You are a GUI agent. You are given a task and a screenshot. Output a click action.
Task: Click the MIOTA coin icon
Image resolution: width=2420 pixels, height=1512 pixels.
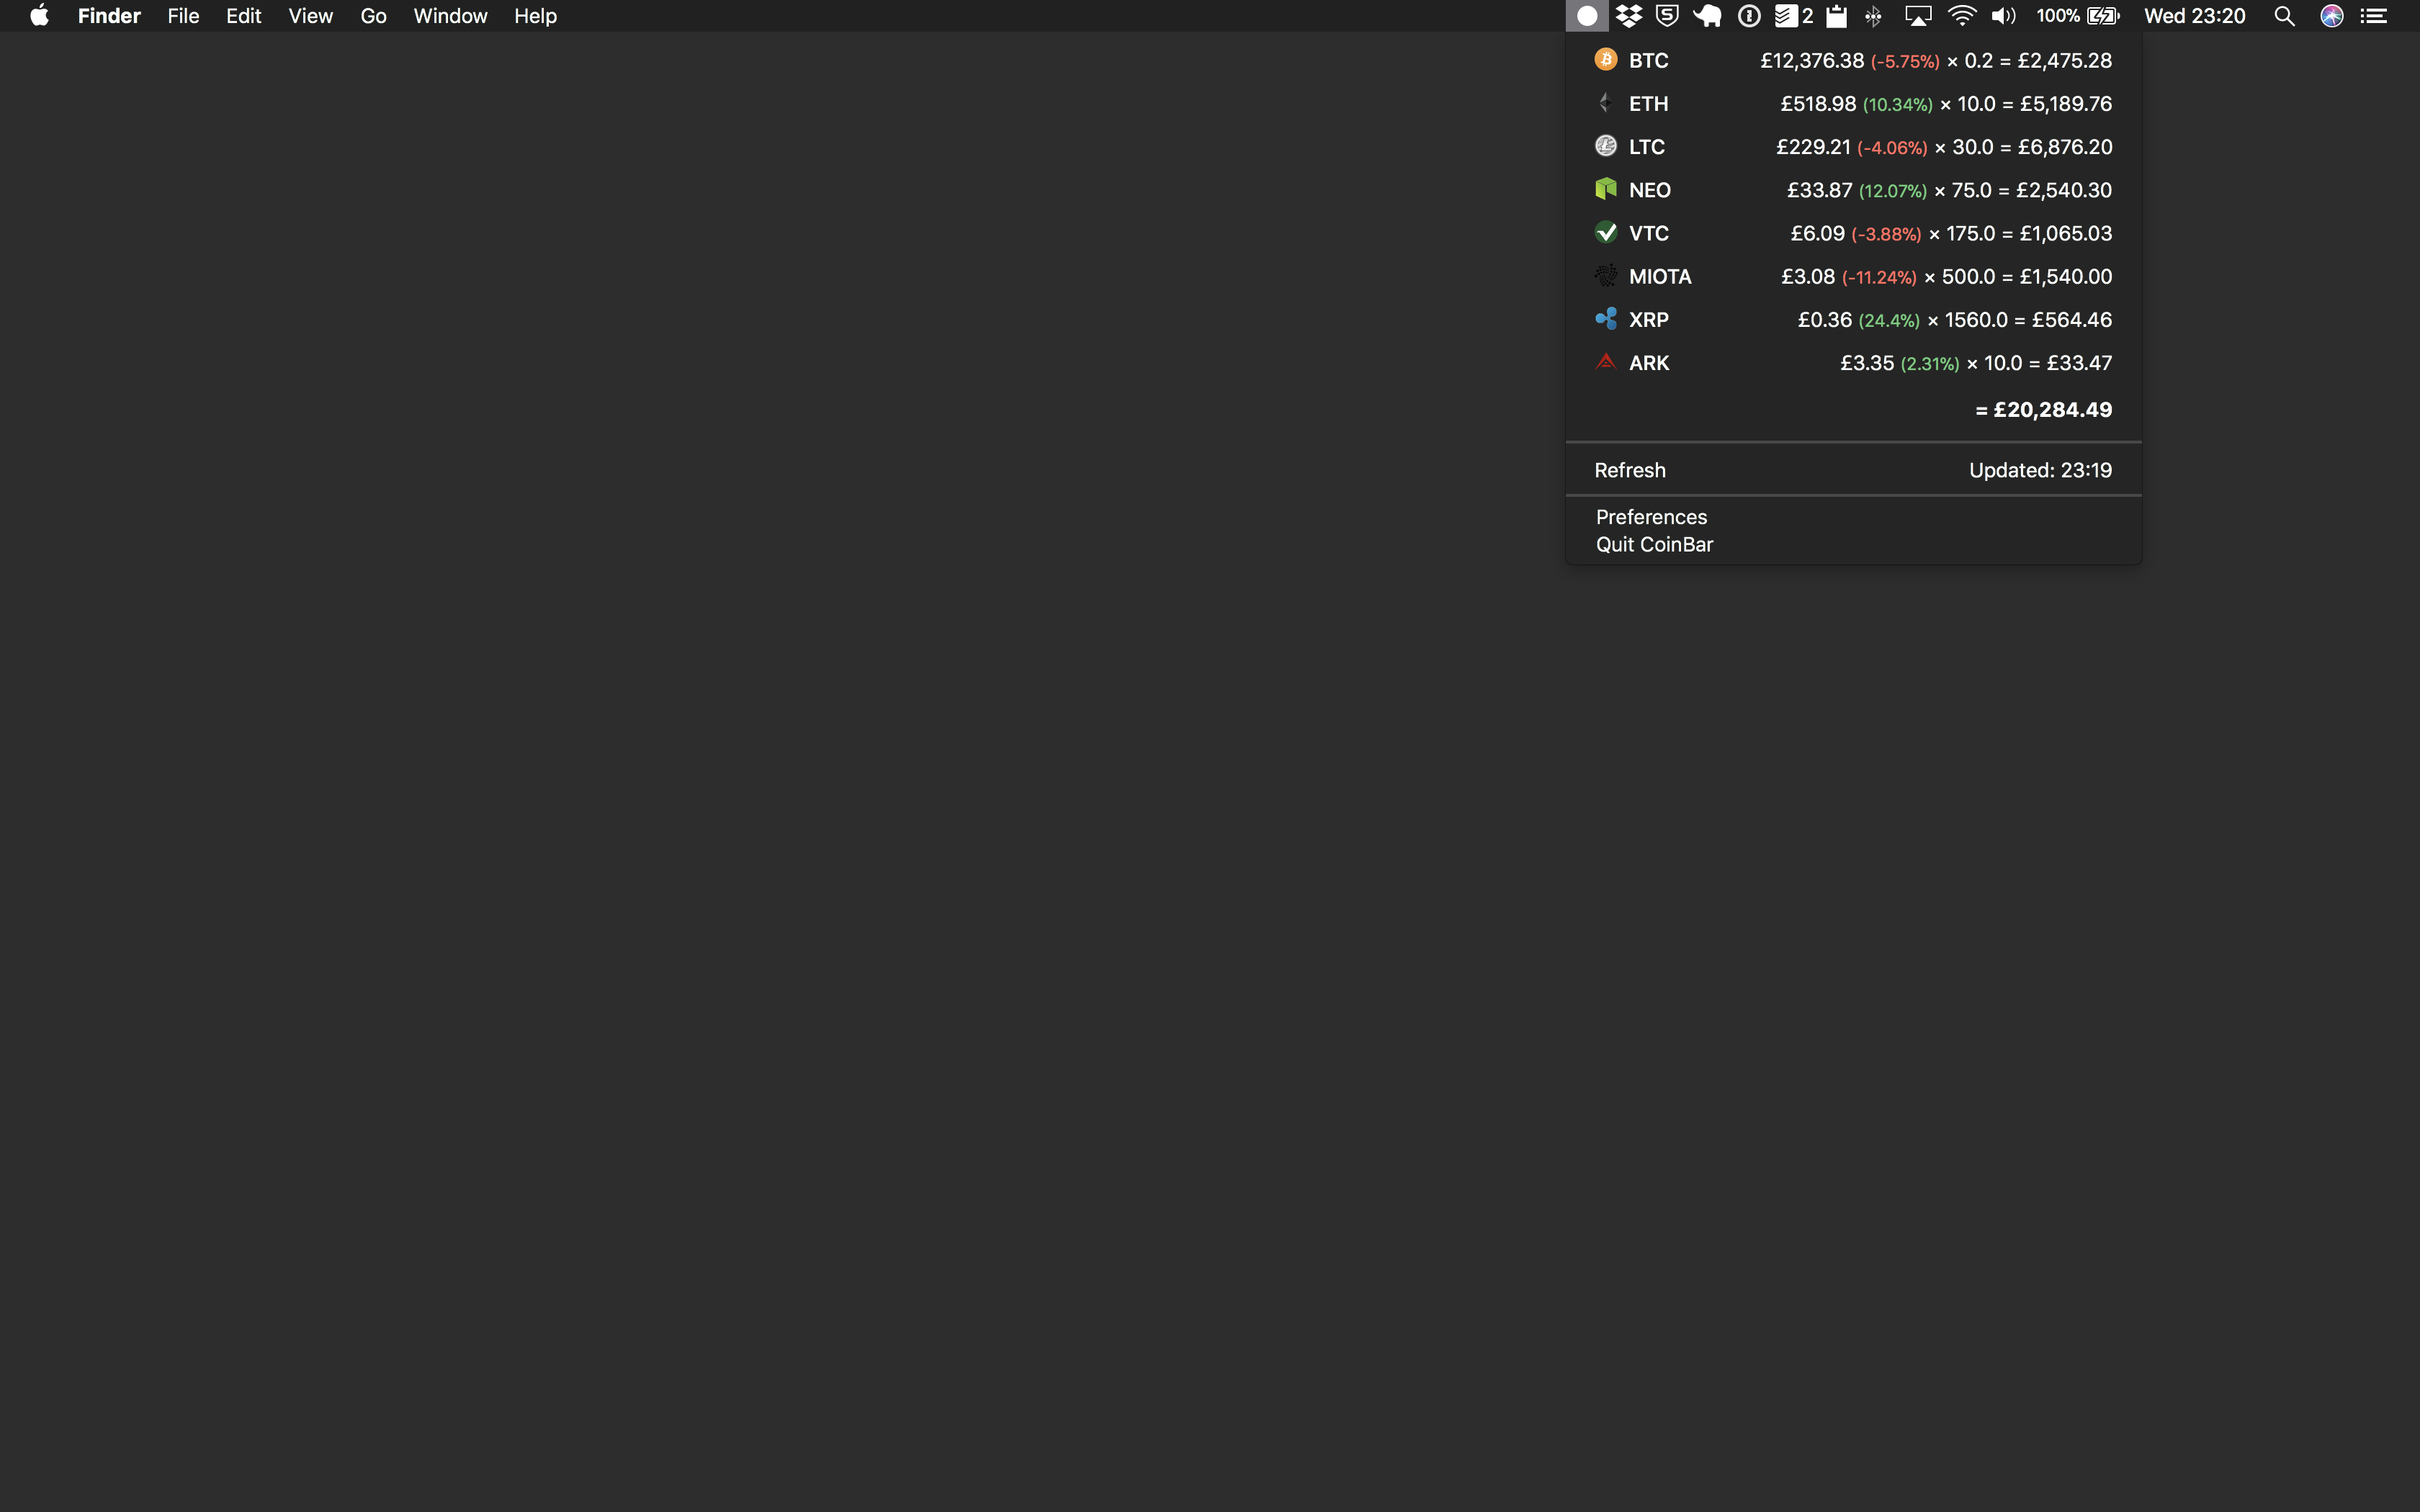(1605, 276)
